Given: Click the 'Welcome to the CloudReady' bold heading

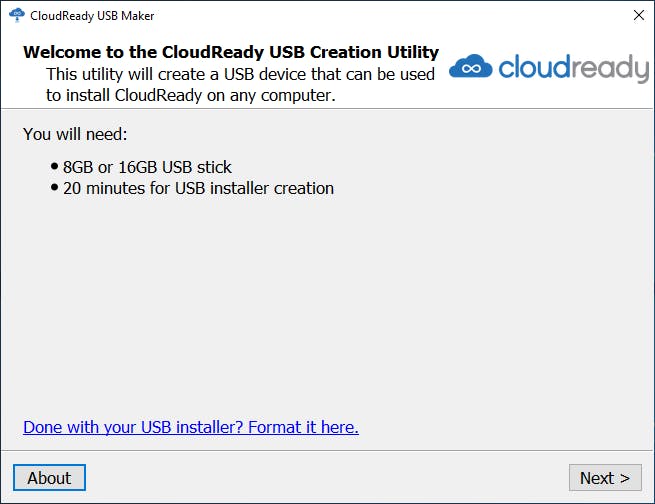Looking at the screenshot, I should (230, 52).
